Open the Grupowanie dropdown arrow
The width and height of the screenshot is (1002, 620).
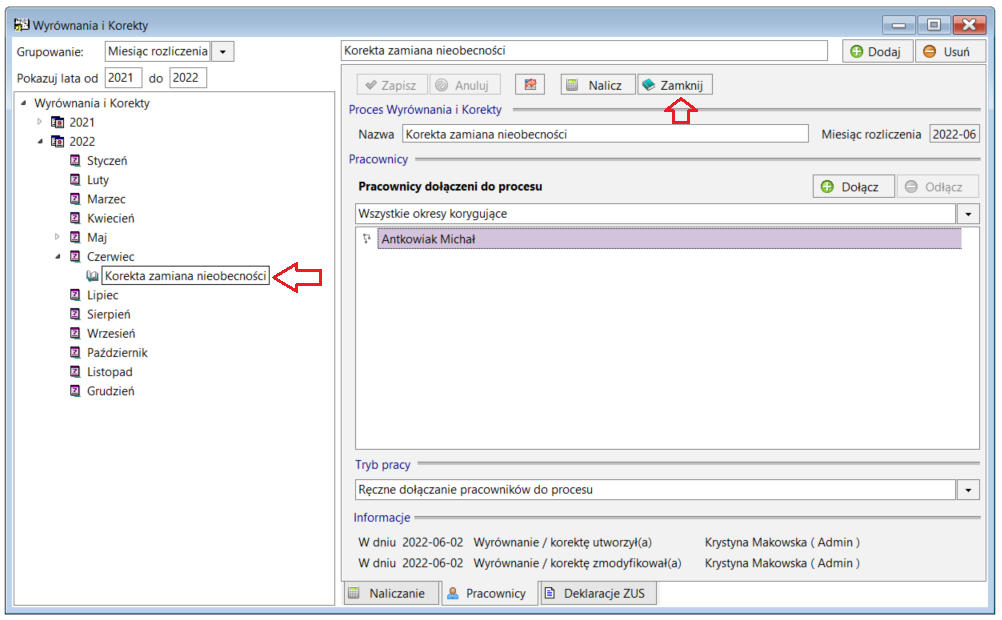(x=223, y=52)
